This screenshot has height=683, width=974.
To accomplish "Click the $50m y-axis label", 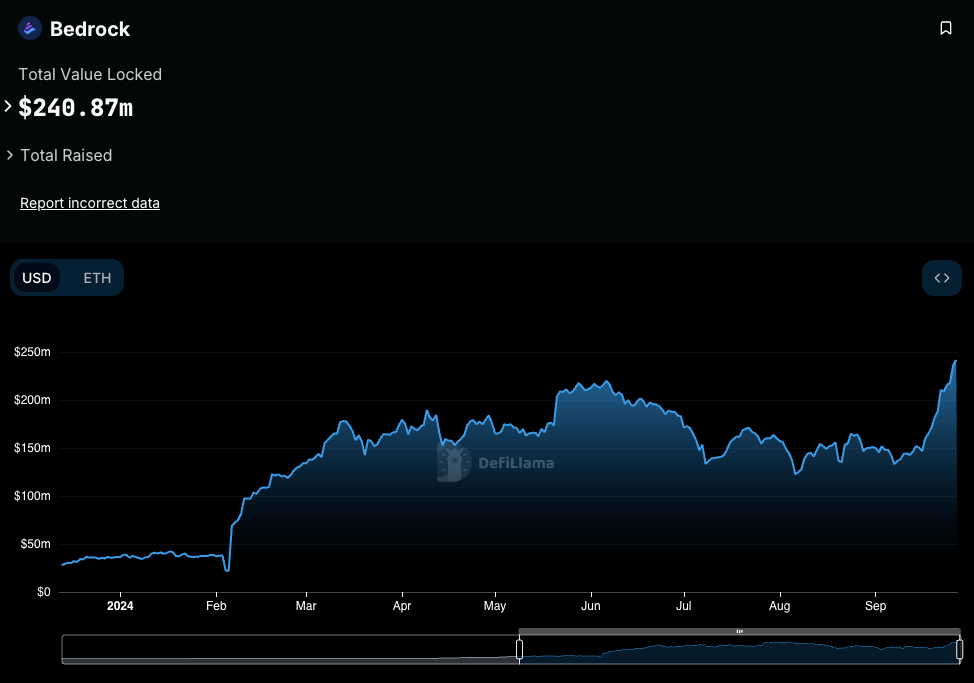I will pos(35,544).
